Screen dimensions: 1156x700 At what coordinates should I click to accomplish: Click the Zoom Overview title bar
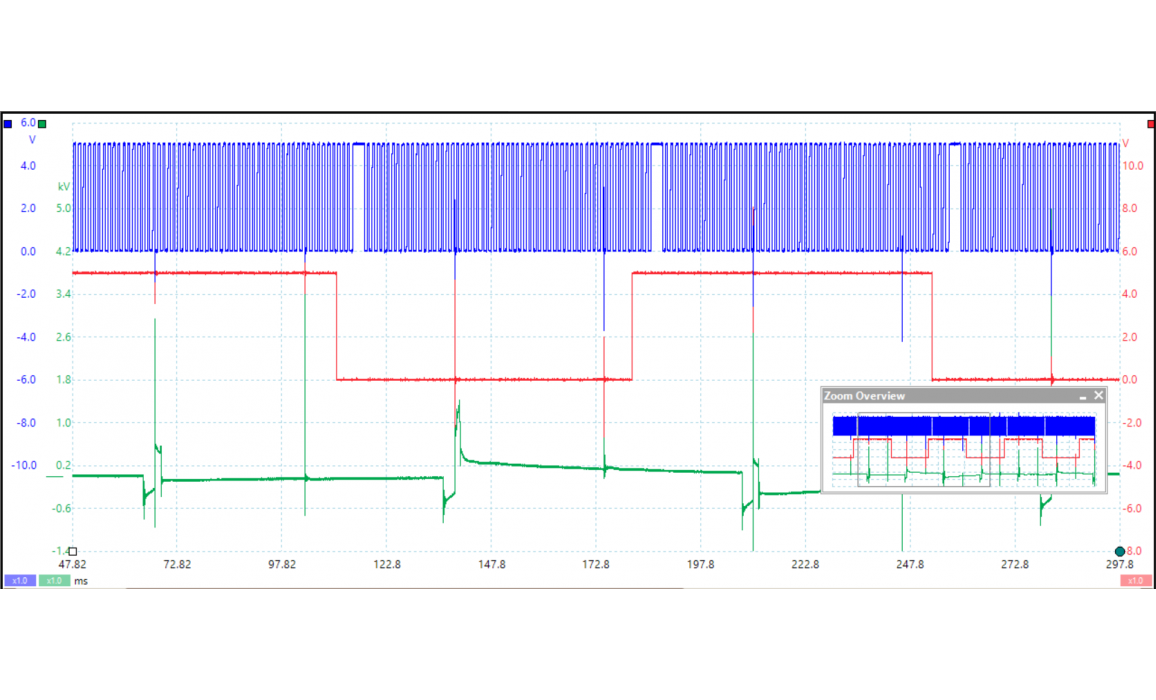pyautogui.click(x=940, y=396)
